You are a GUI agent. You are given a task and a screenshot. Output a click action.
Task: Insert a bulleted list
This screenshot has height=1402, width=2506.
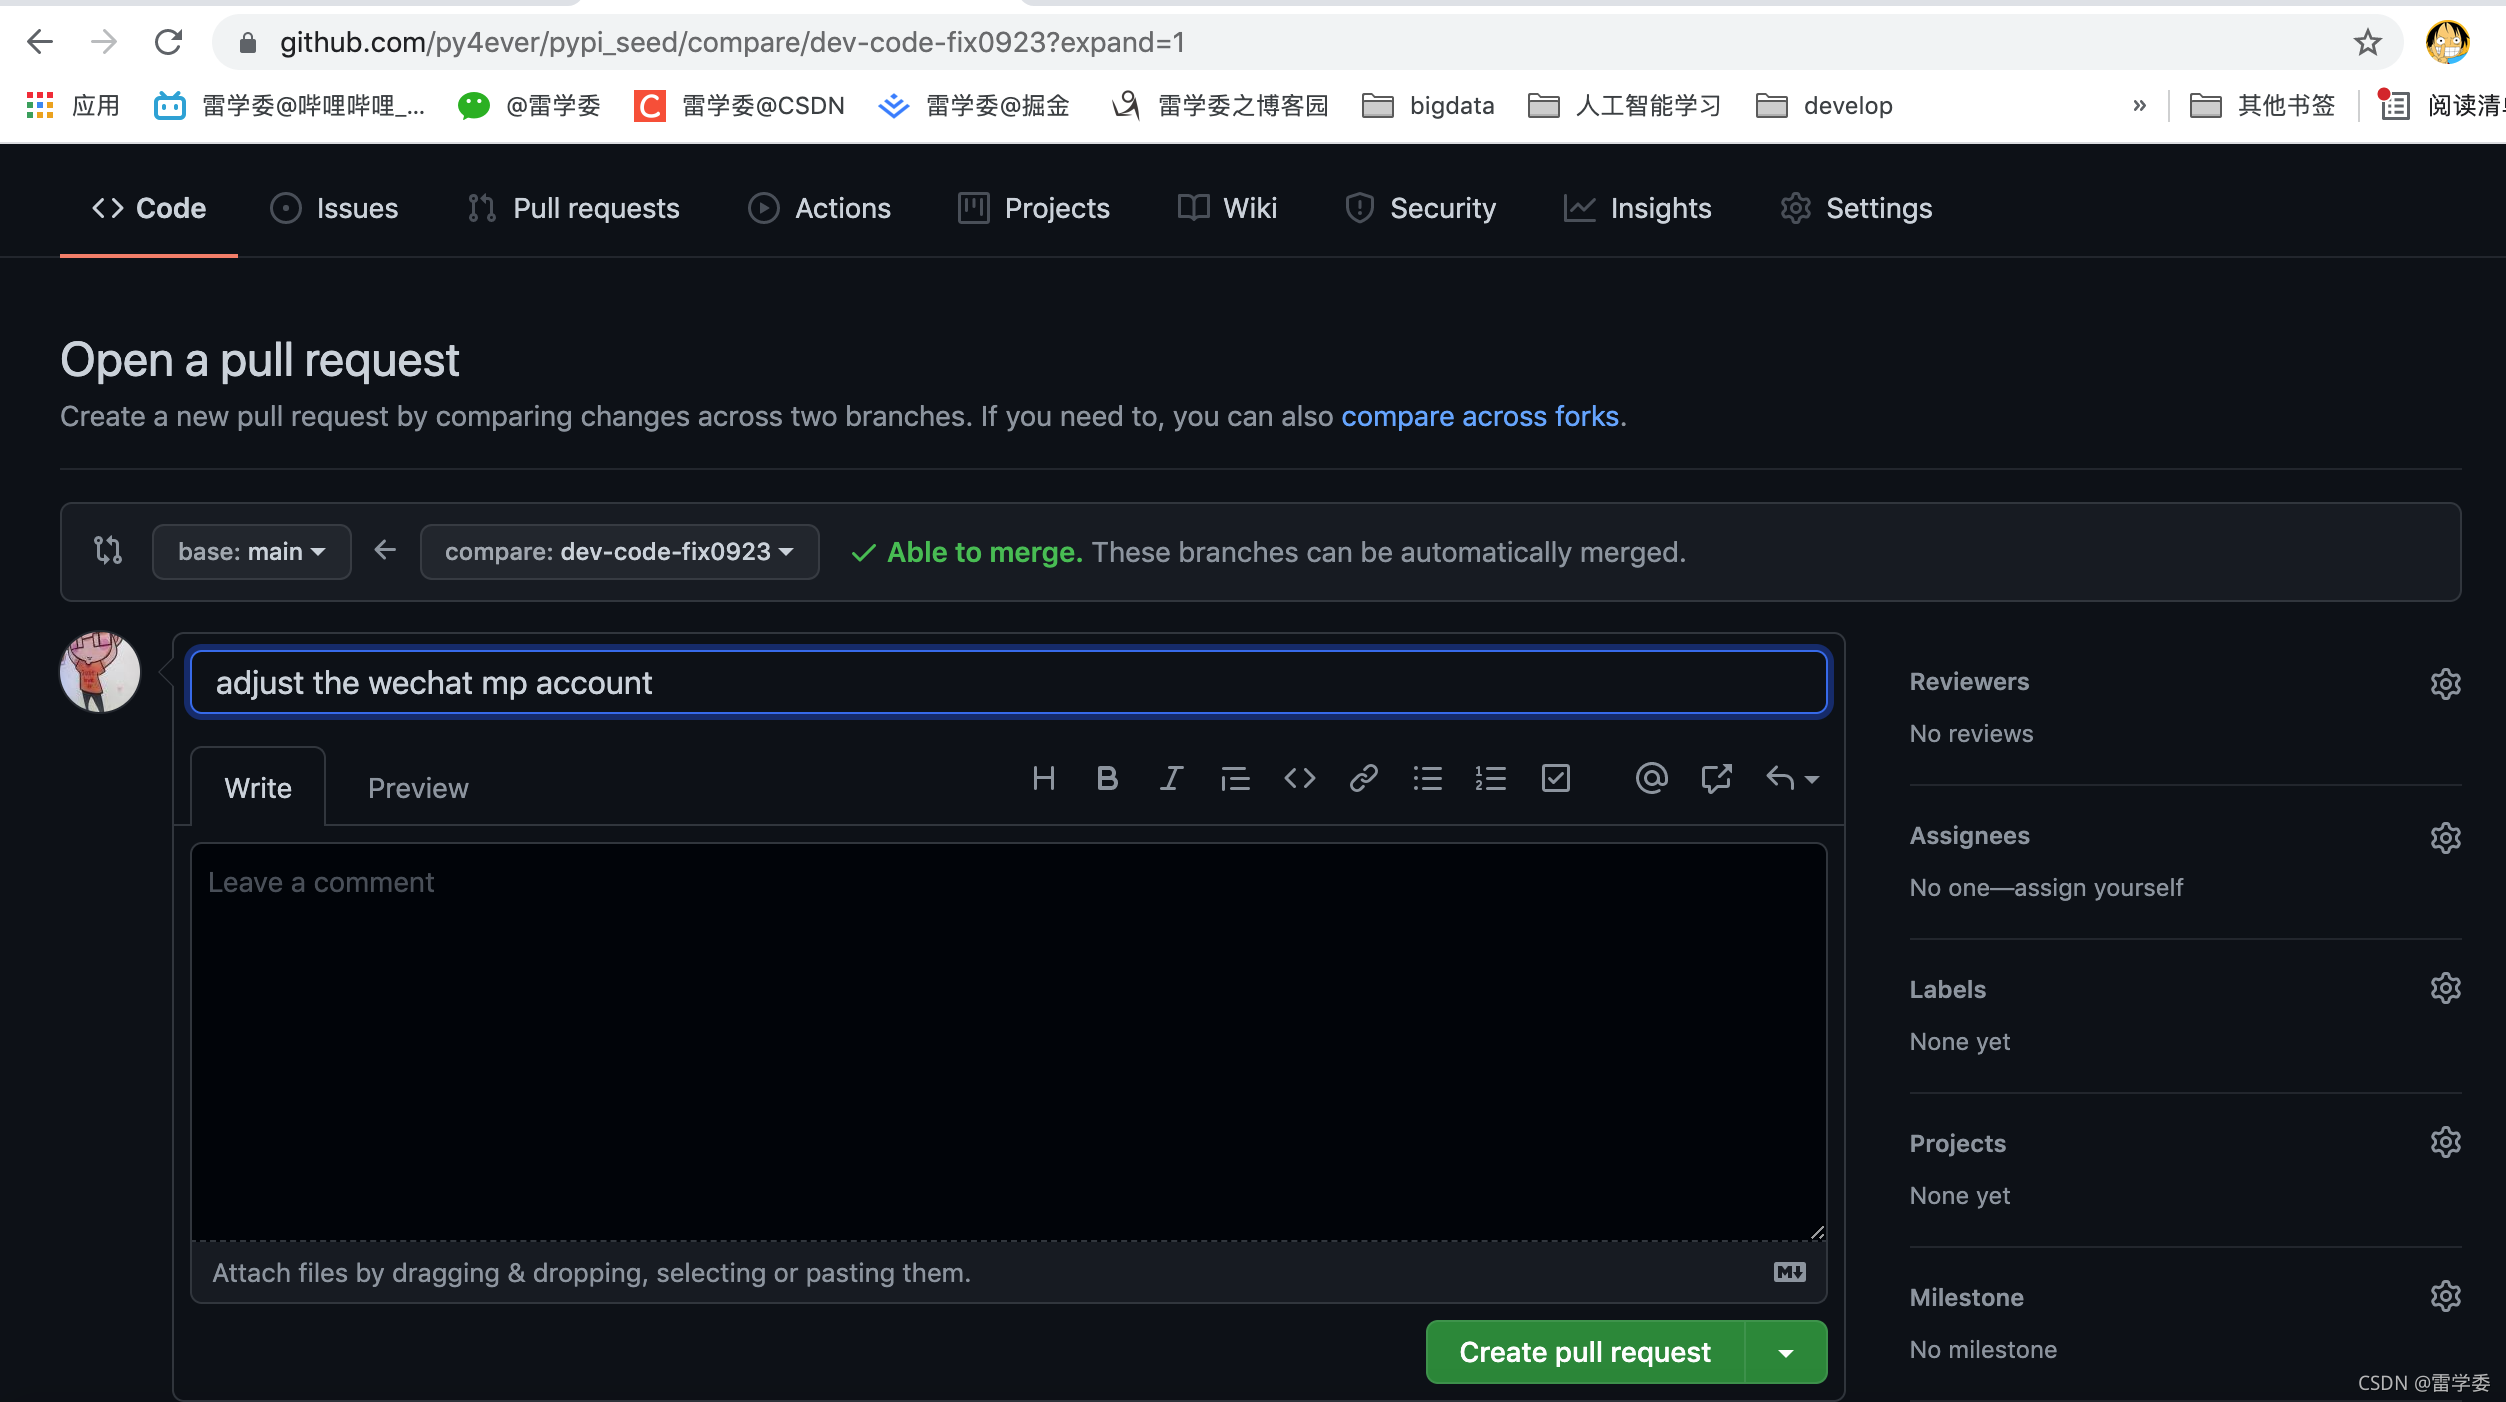(1427, 778)
